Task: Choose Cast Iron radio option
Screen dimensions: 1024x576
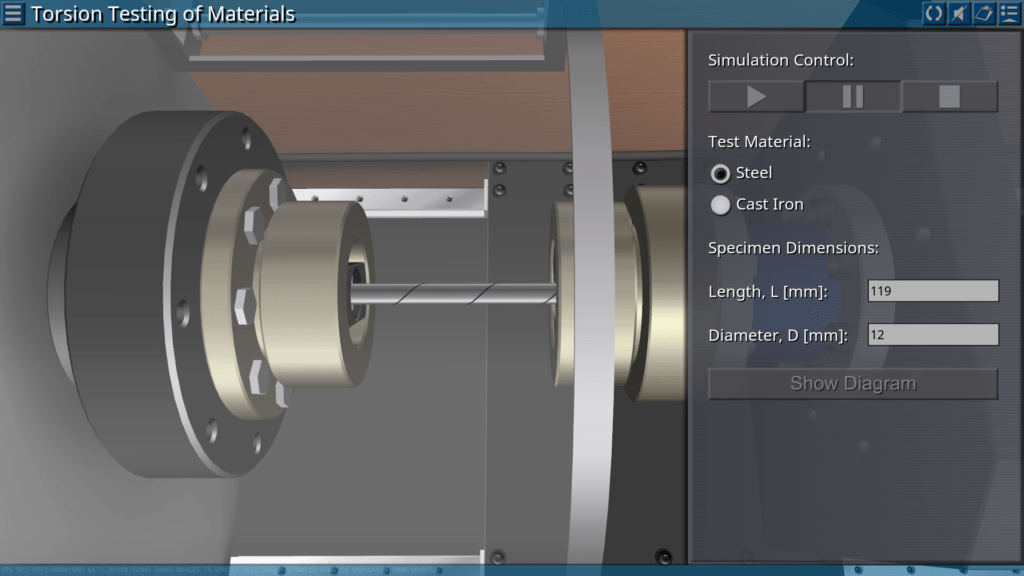Action: click(720, 205)
